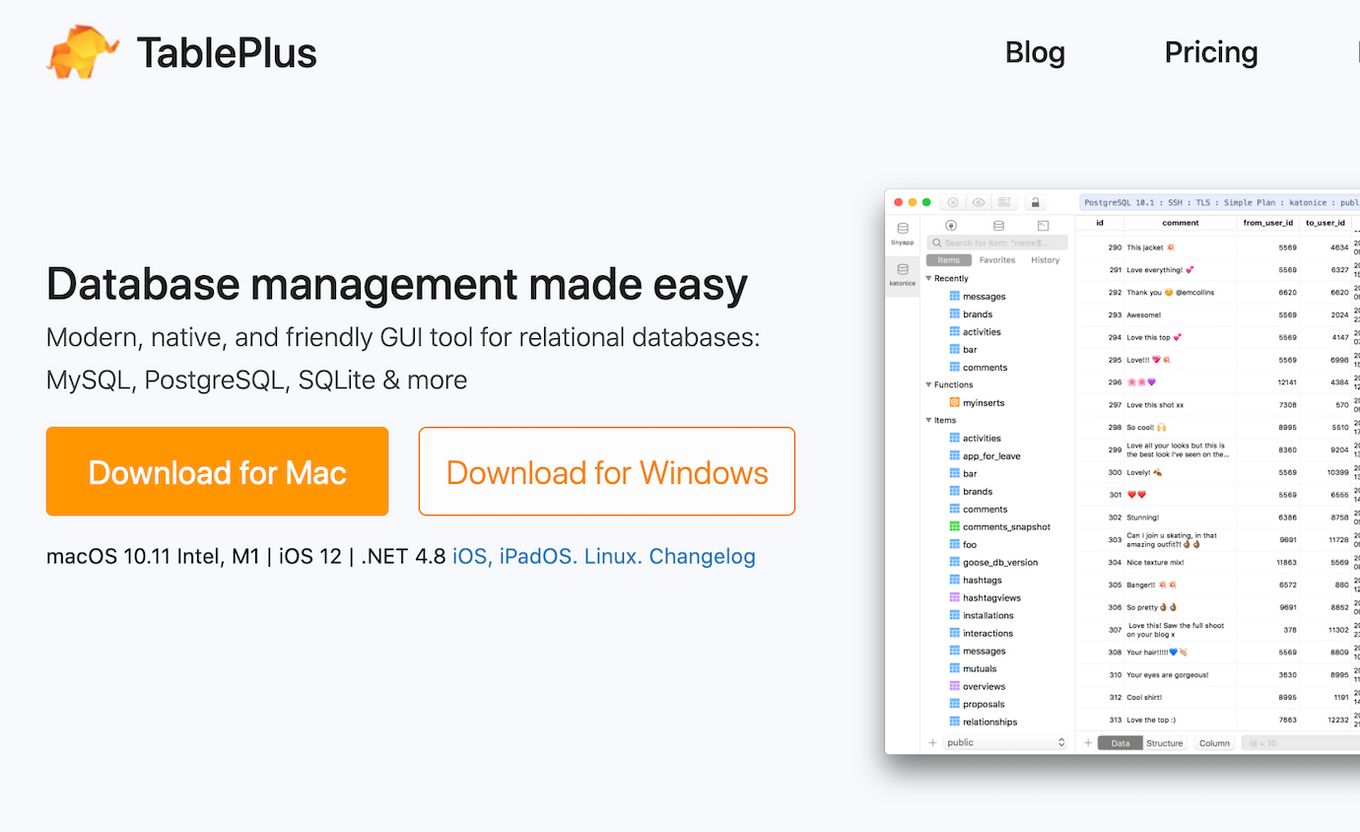Viewport: 1360px width, 832px height.
Task: Click the Download for Mac button
Action: tap(217, 471)
